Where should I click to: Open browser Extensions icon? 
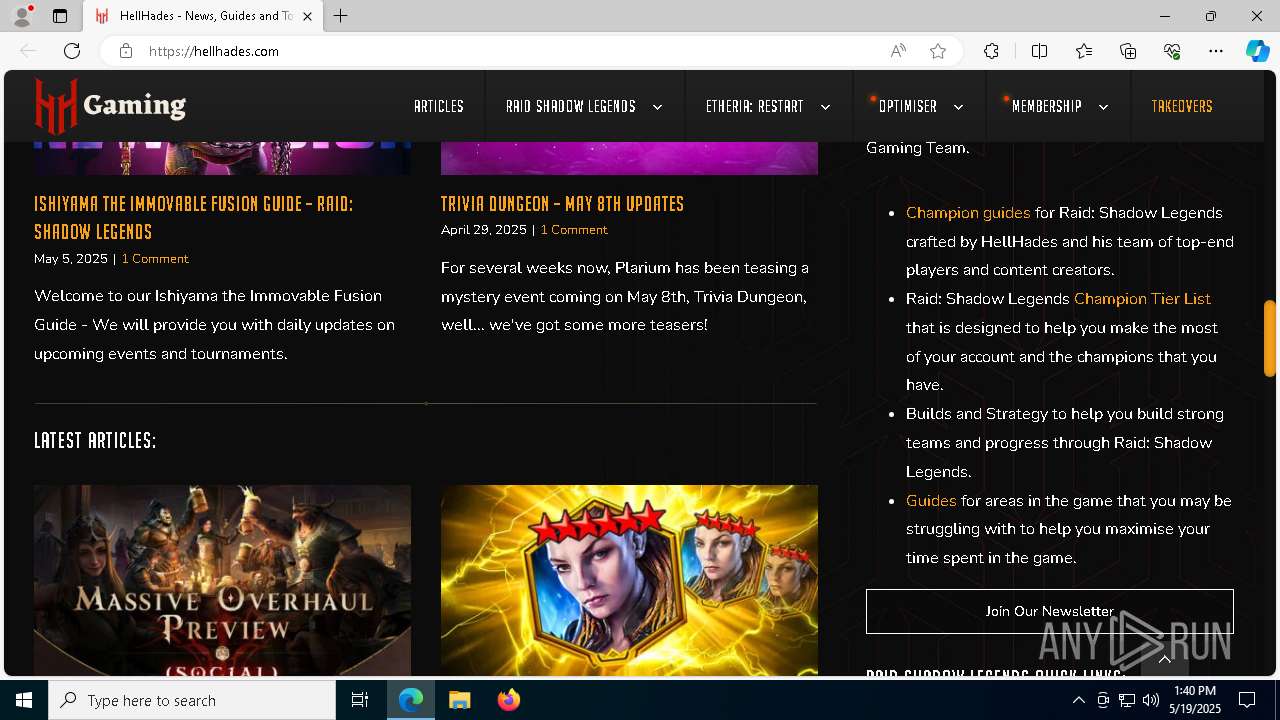(991, 51)
